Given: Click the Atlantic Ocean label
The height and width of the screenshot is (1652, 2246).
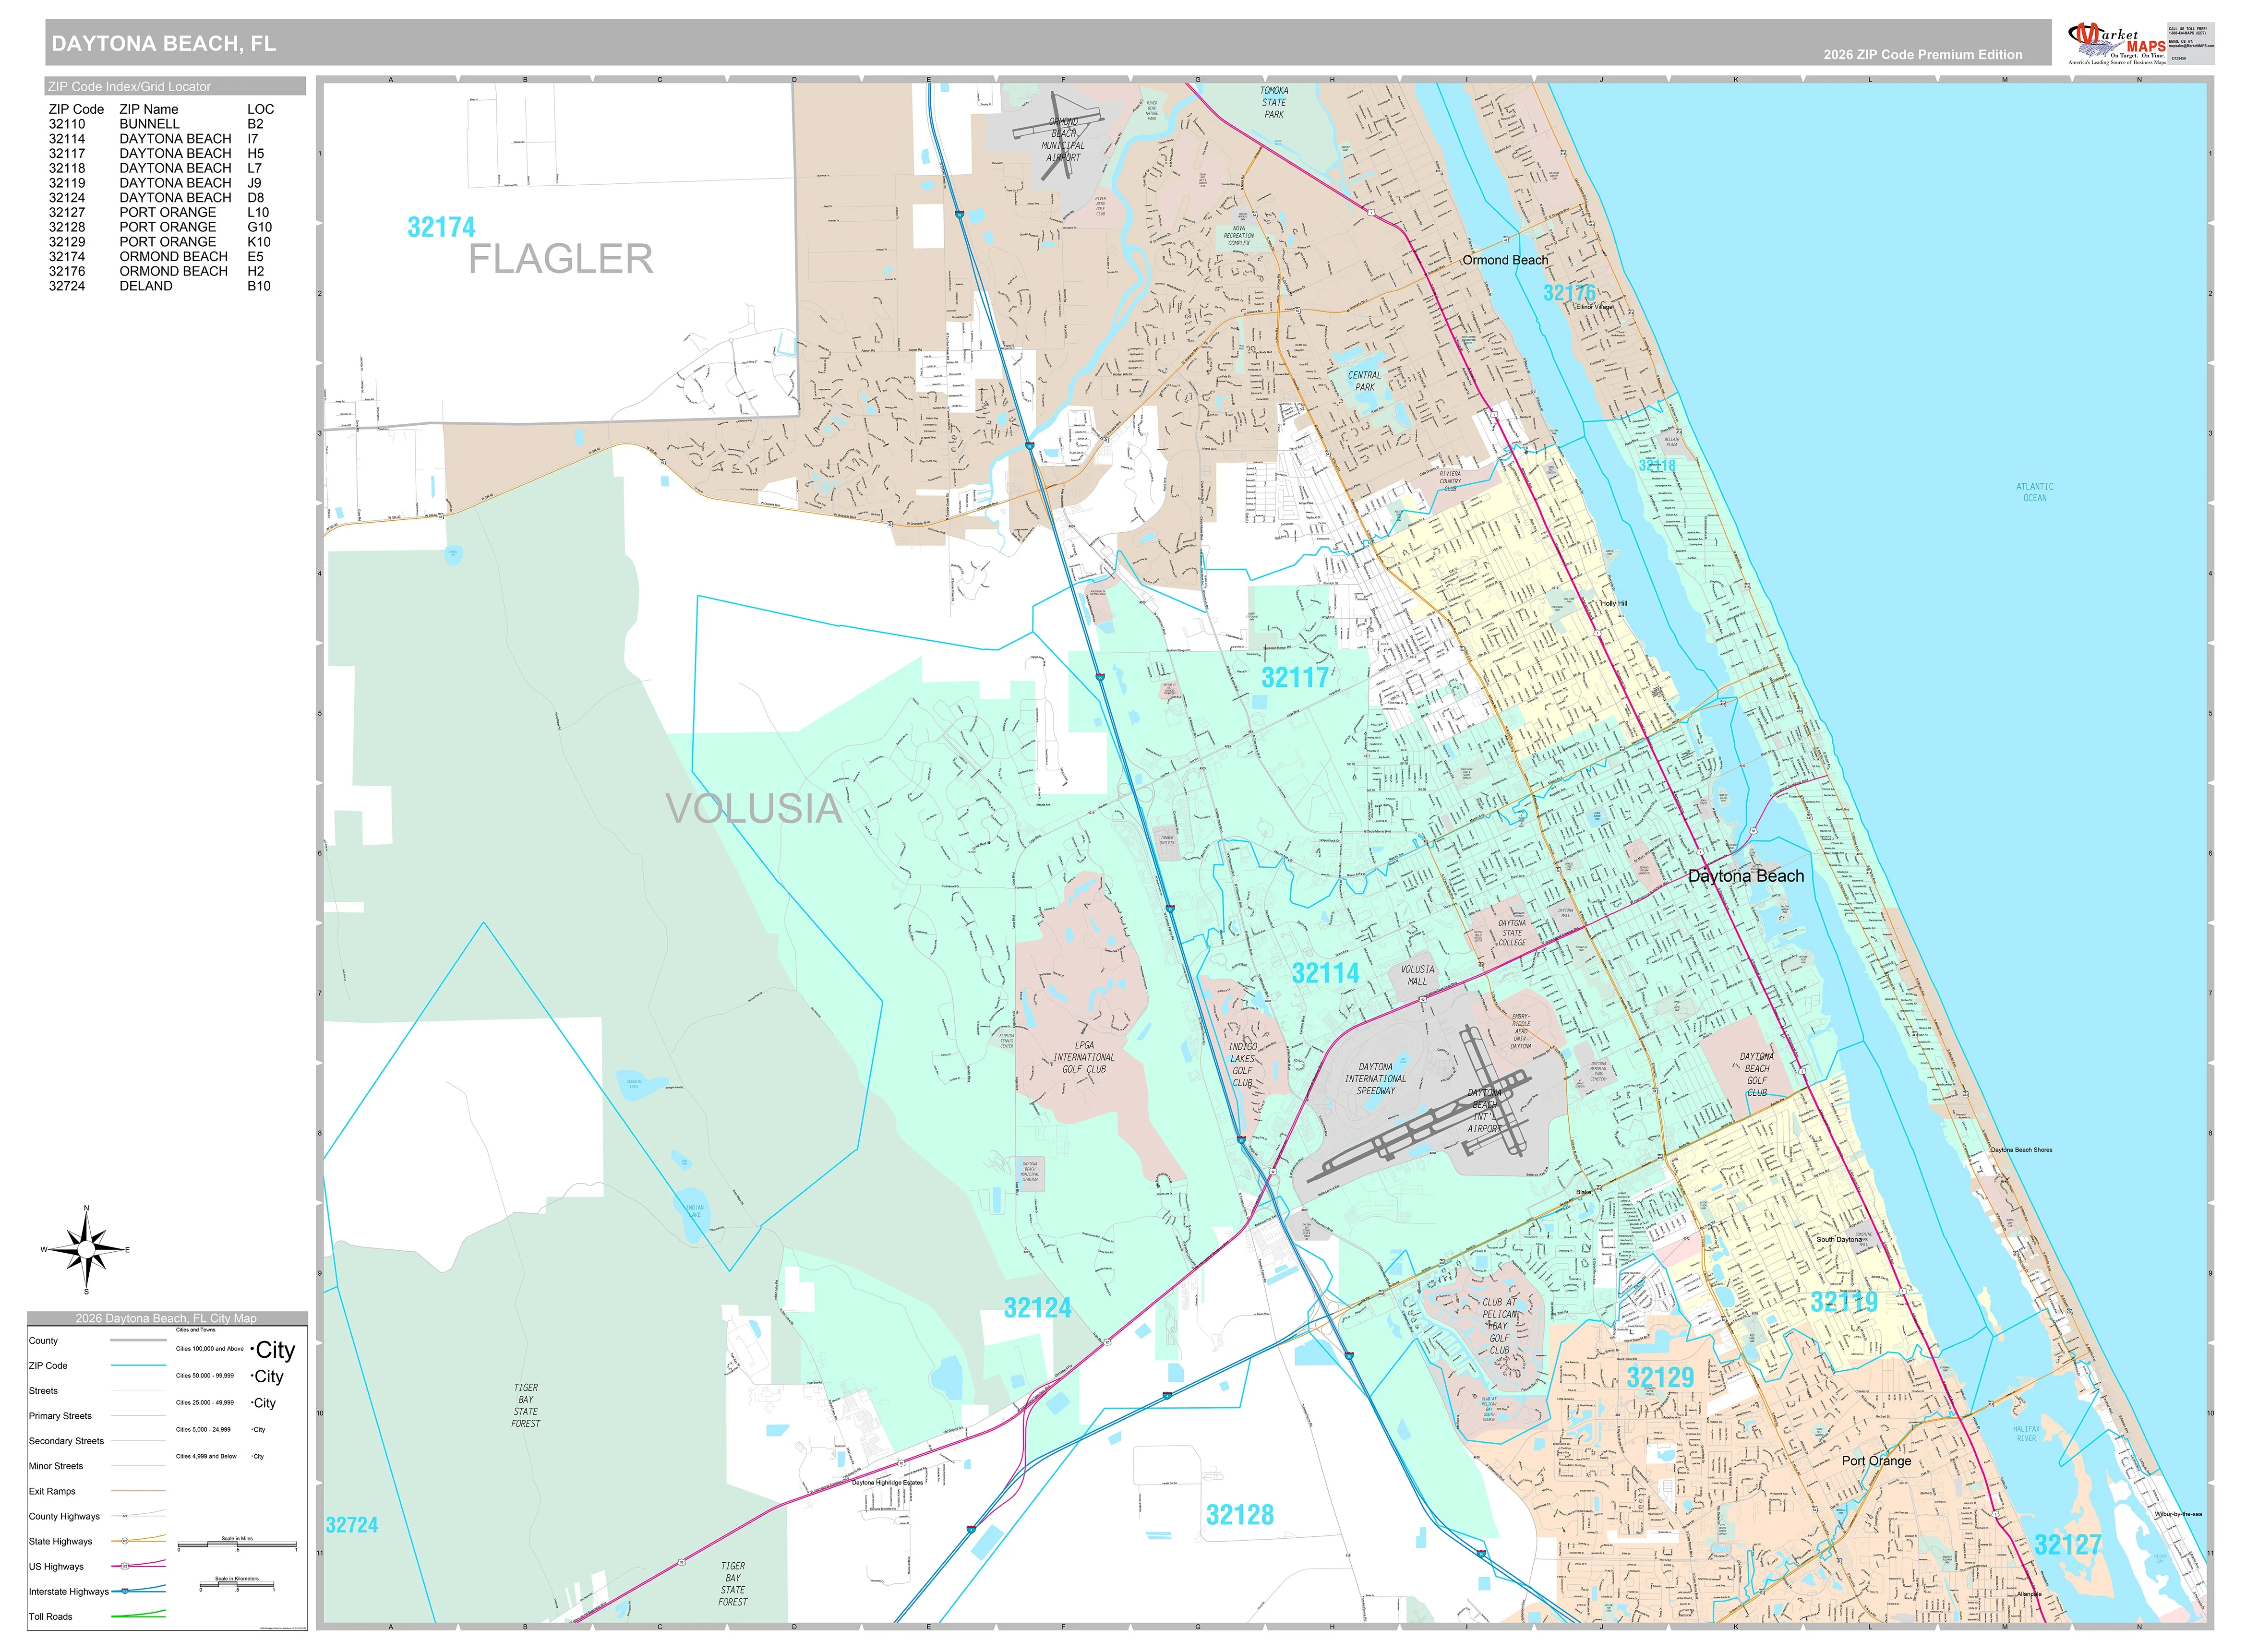Looking at the screenshot, I should coord(2035,492).
